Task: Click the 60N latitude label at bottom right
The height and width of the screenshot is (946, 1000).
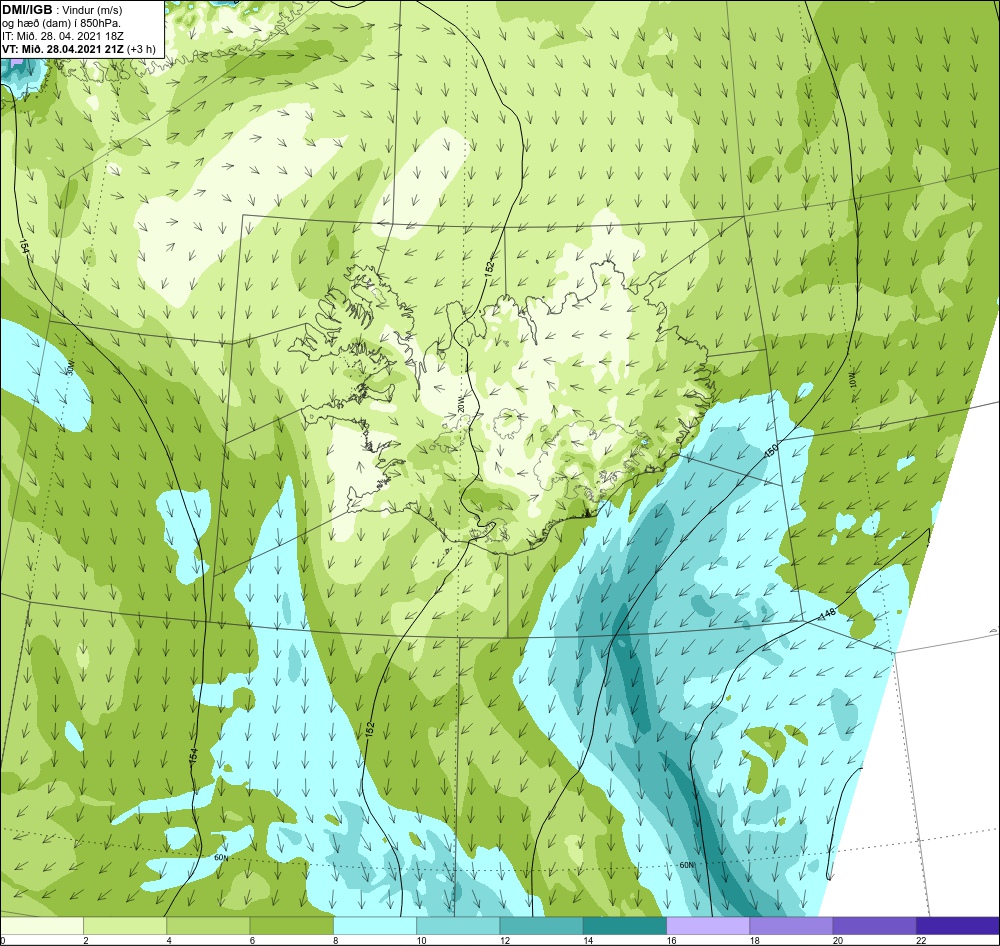Action: [686, 866]
